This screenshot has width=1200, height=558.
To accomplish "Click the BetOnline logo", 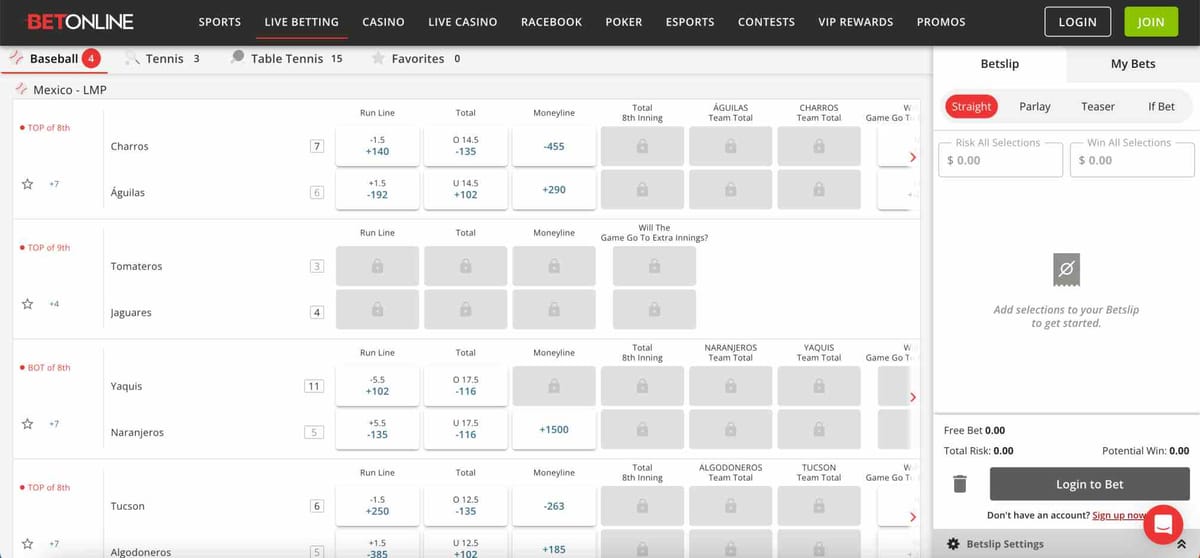I will point(80,21).
